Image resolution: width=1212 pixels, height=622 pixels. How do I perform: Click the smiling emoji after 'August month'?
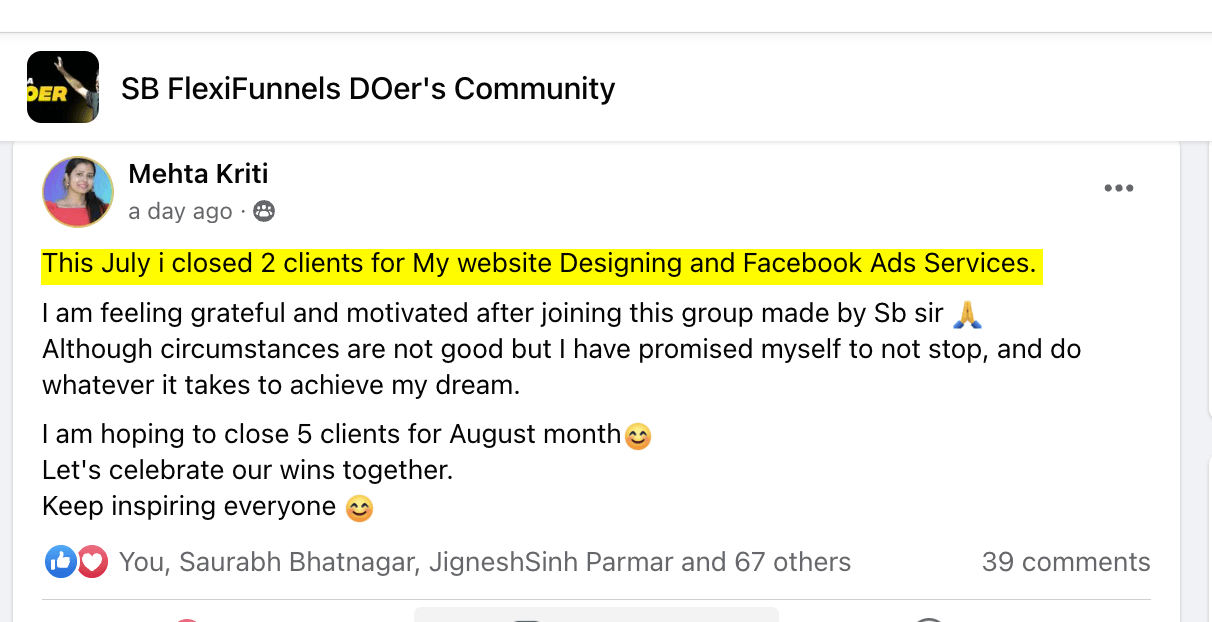pos(637,436)
